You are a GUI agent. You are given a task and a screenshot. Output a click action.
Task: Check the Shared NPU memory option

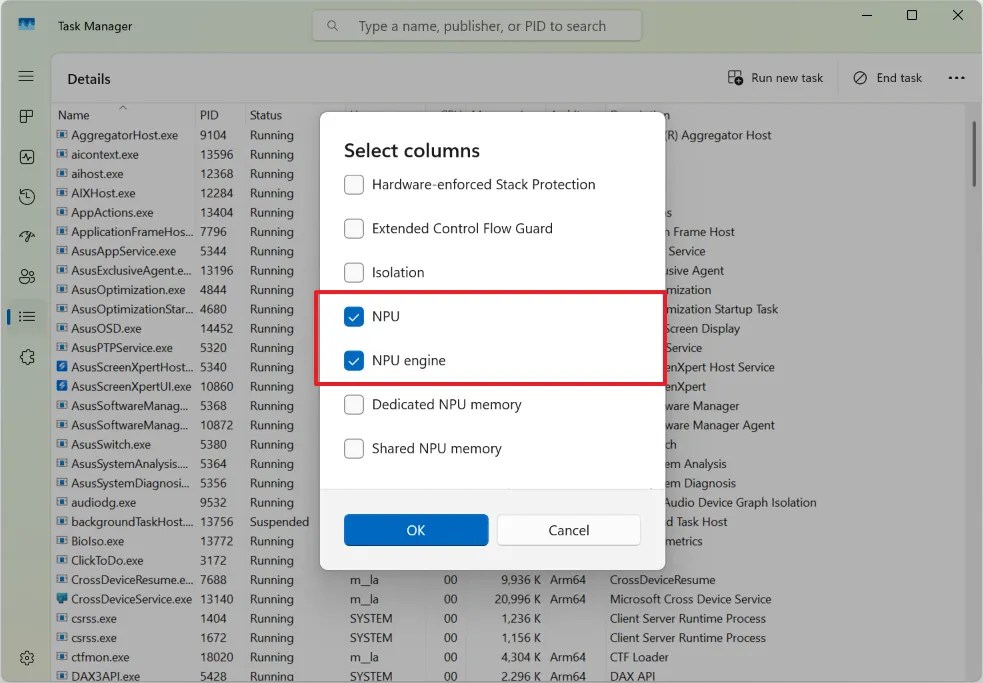point(354,449)
